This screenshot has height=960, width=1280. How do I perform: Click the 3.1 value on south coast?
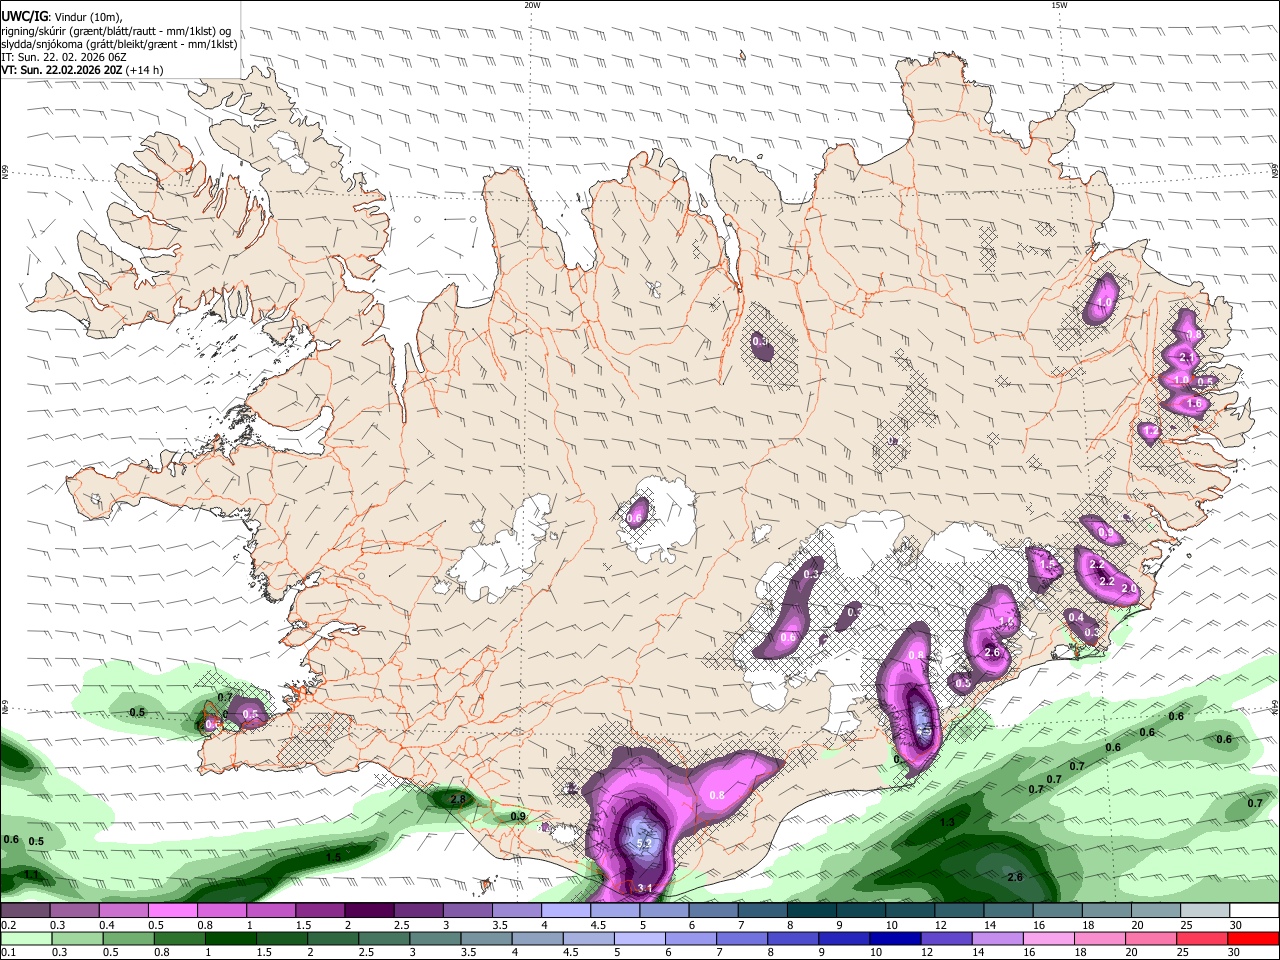coord(645,888)
